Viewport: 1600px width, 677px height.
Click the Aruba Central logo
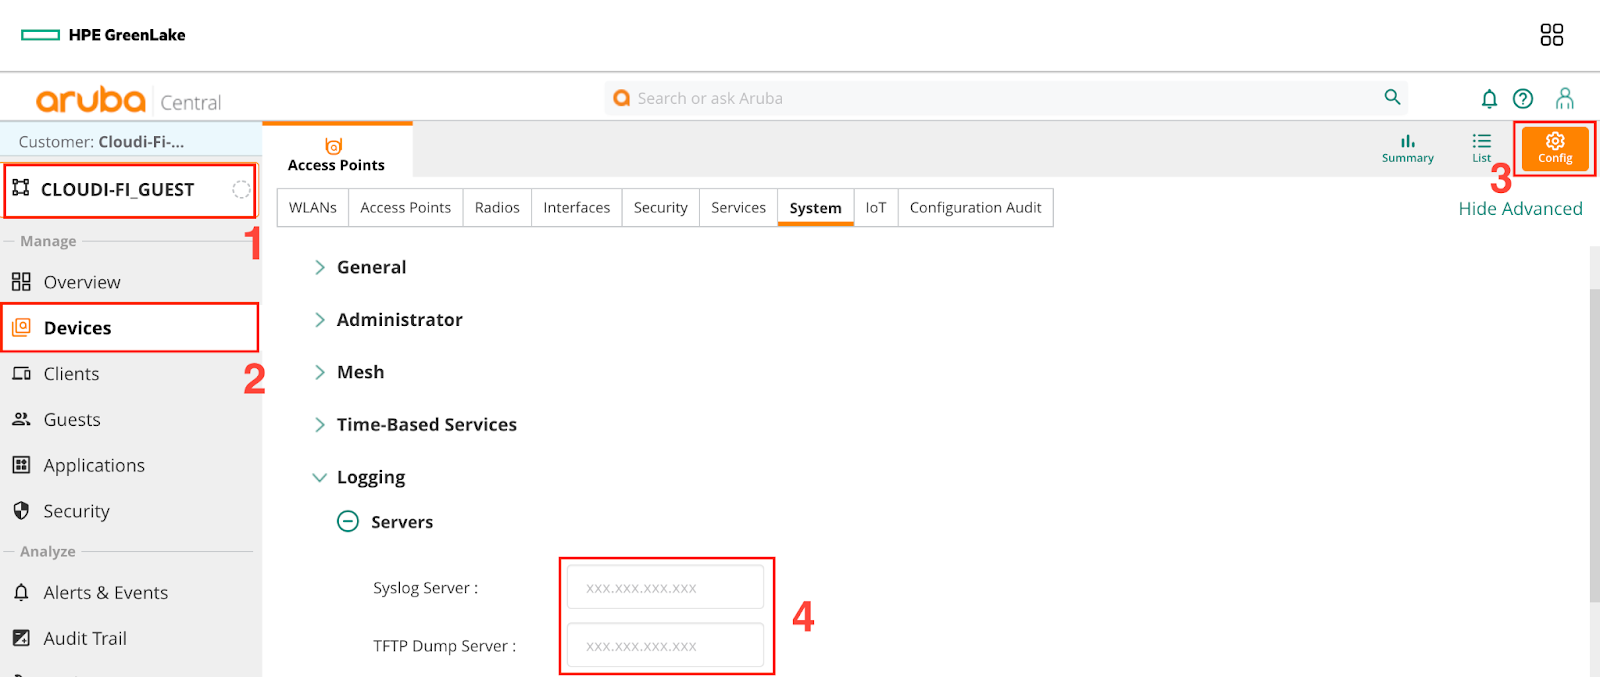[x=128, y=100]
